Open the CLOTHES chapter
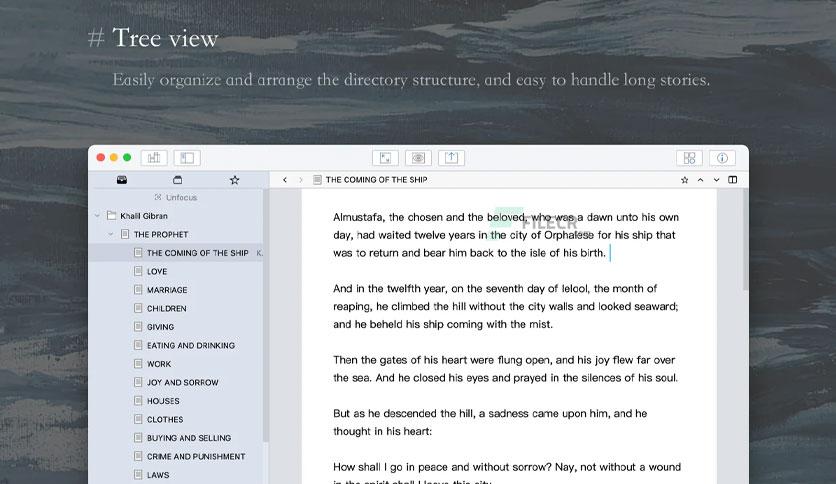Image resolution: width=836 pixels, height=484 pixels. (x=176, y=419)
